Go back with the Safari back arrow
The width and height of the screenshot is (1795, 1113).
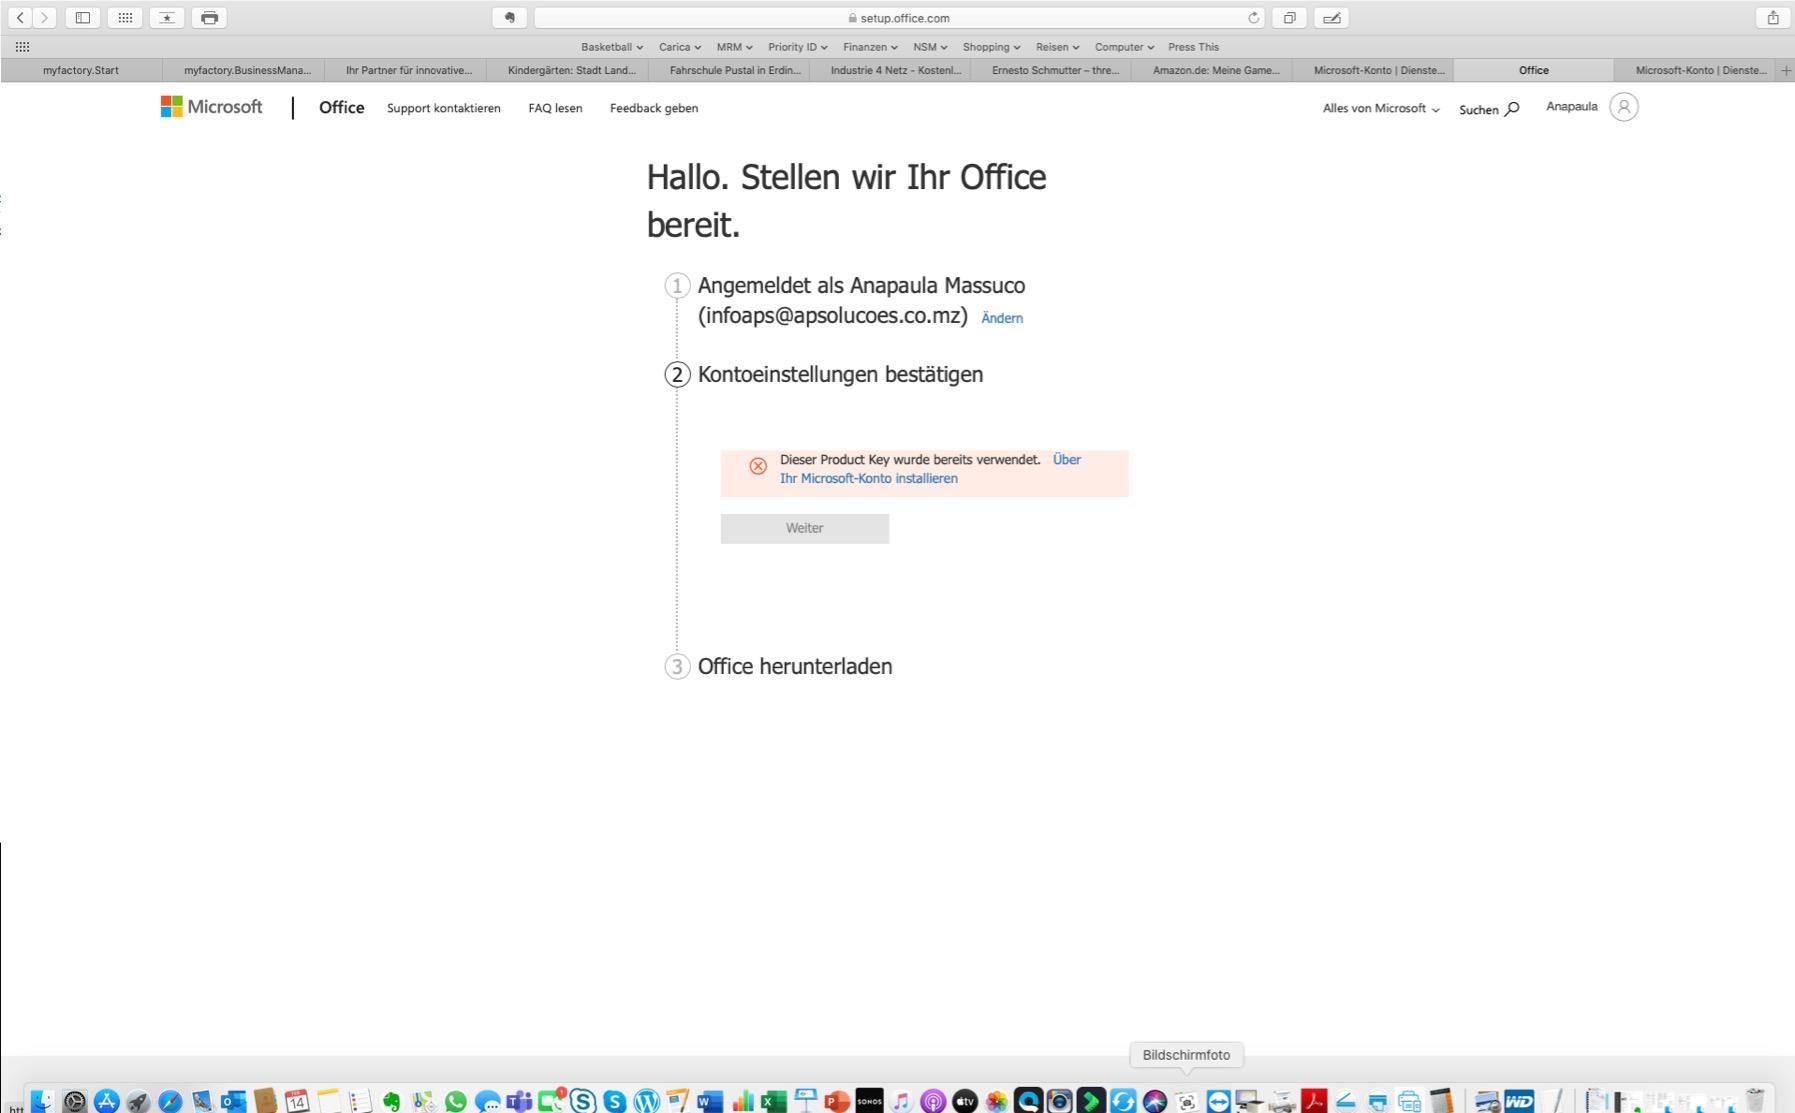tap(20, 17)
